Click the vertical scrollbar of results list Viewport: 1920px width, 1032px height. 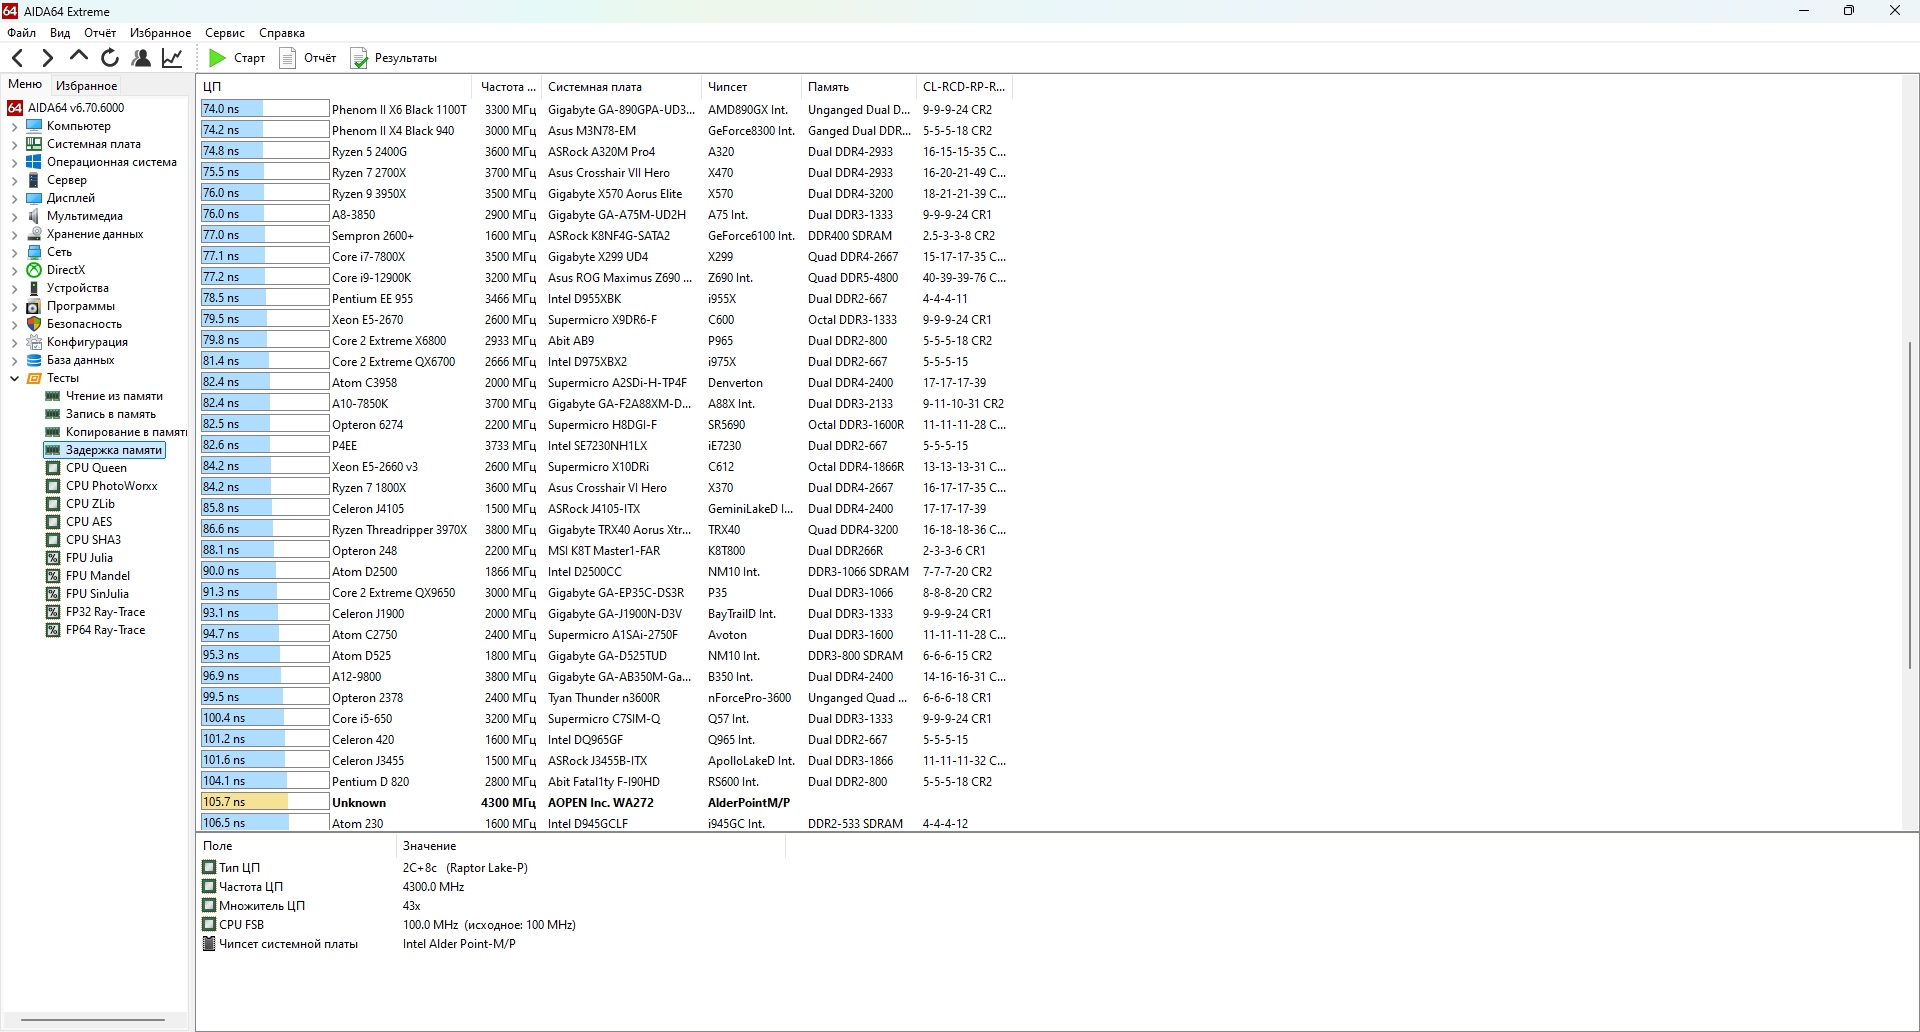1910,505
